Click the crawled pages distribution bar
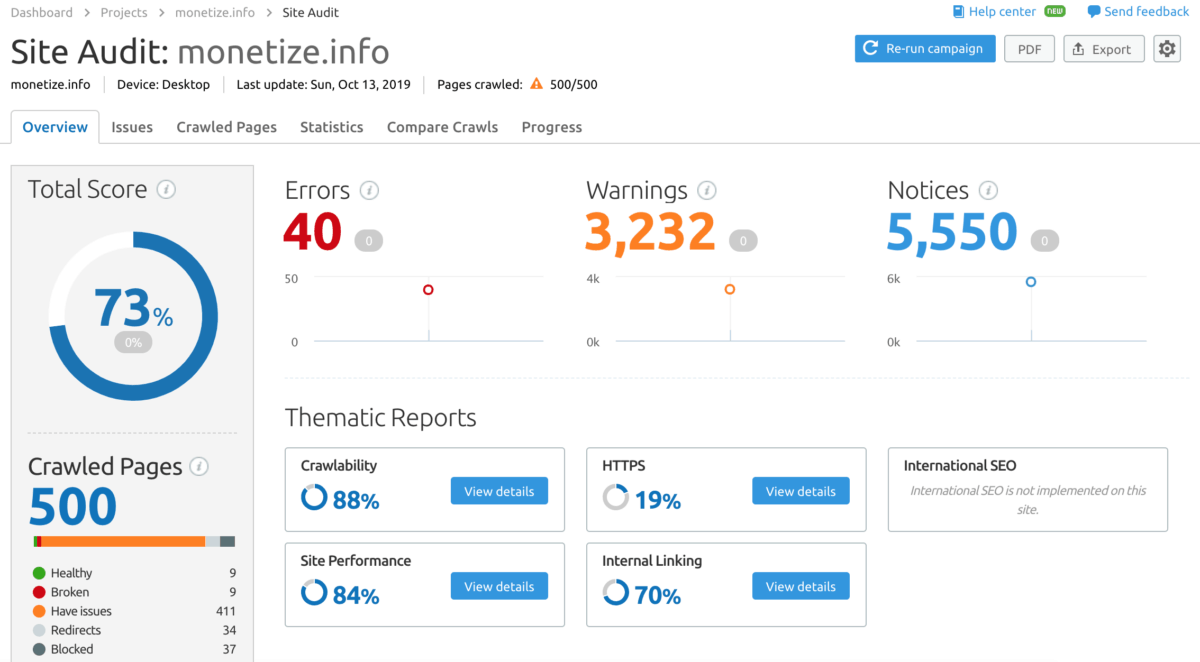 tap(134, 541)
